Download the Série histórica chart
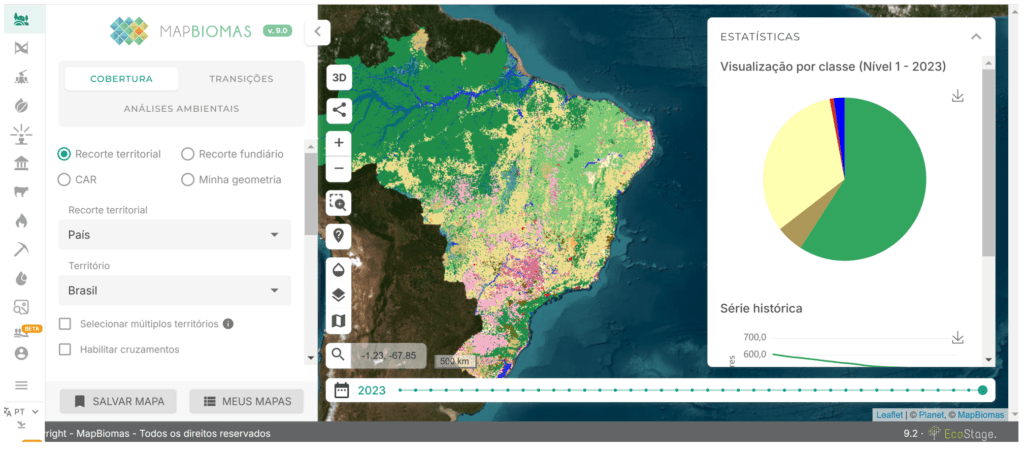The image size is (1024, 450). (x=957, y=338)
